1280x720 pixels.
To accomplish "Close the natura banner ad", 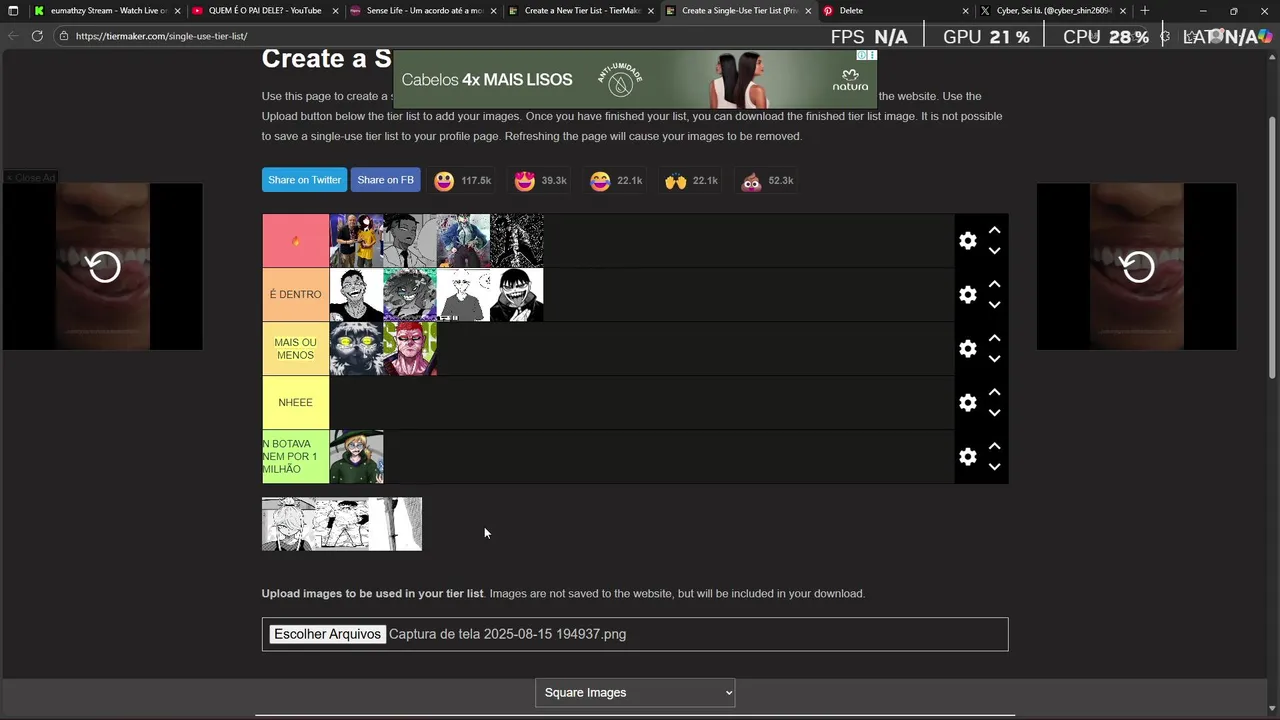I will pyautogui.click(x=872, y=56).
